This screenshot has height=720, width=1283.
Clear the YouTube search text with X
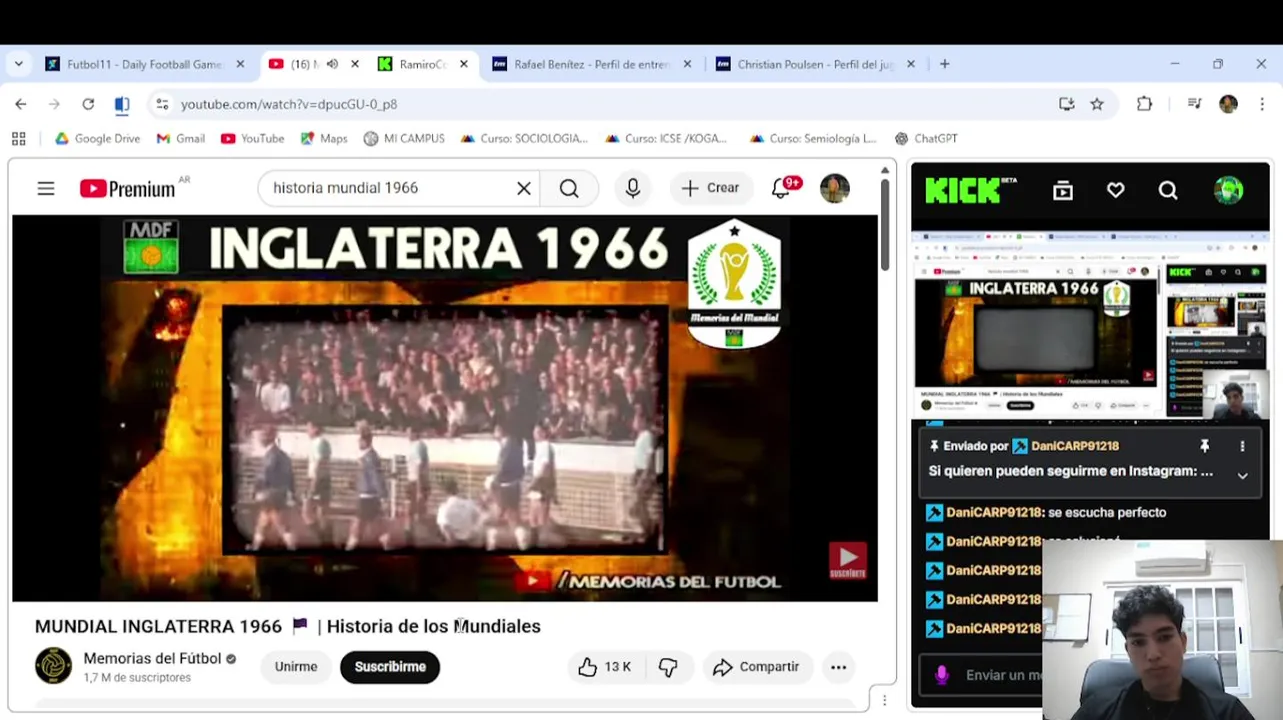point(524,188)
